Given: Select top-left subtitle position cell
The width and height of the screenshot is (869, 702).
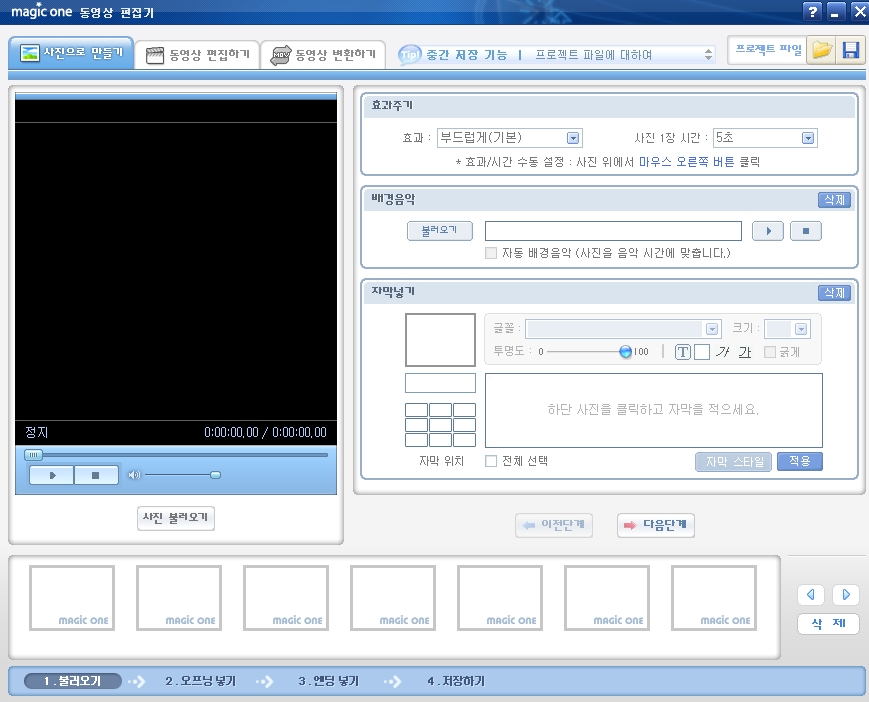Looking at the screenshot, I should tap(416, 409).
